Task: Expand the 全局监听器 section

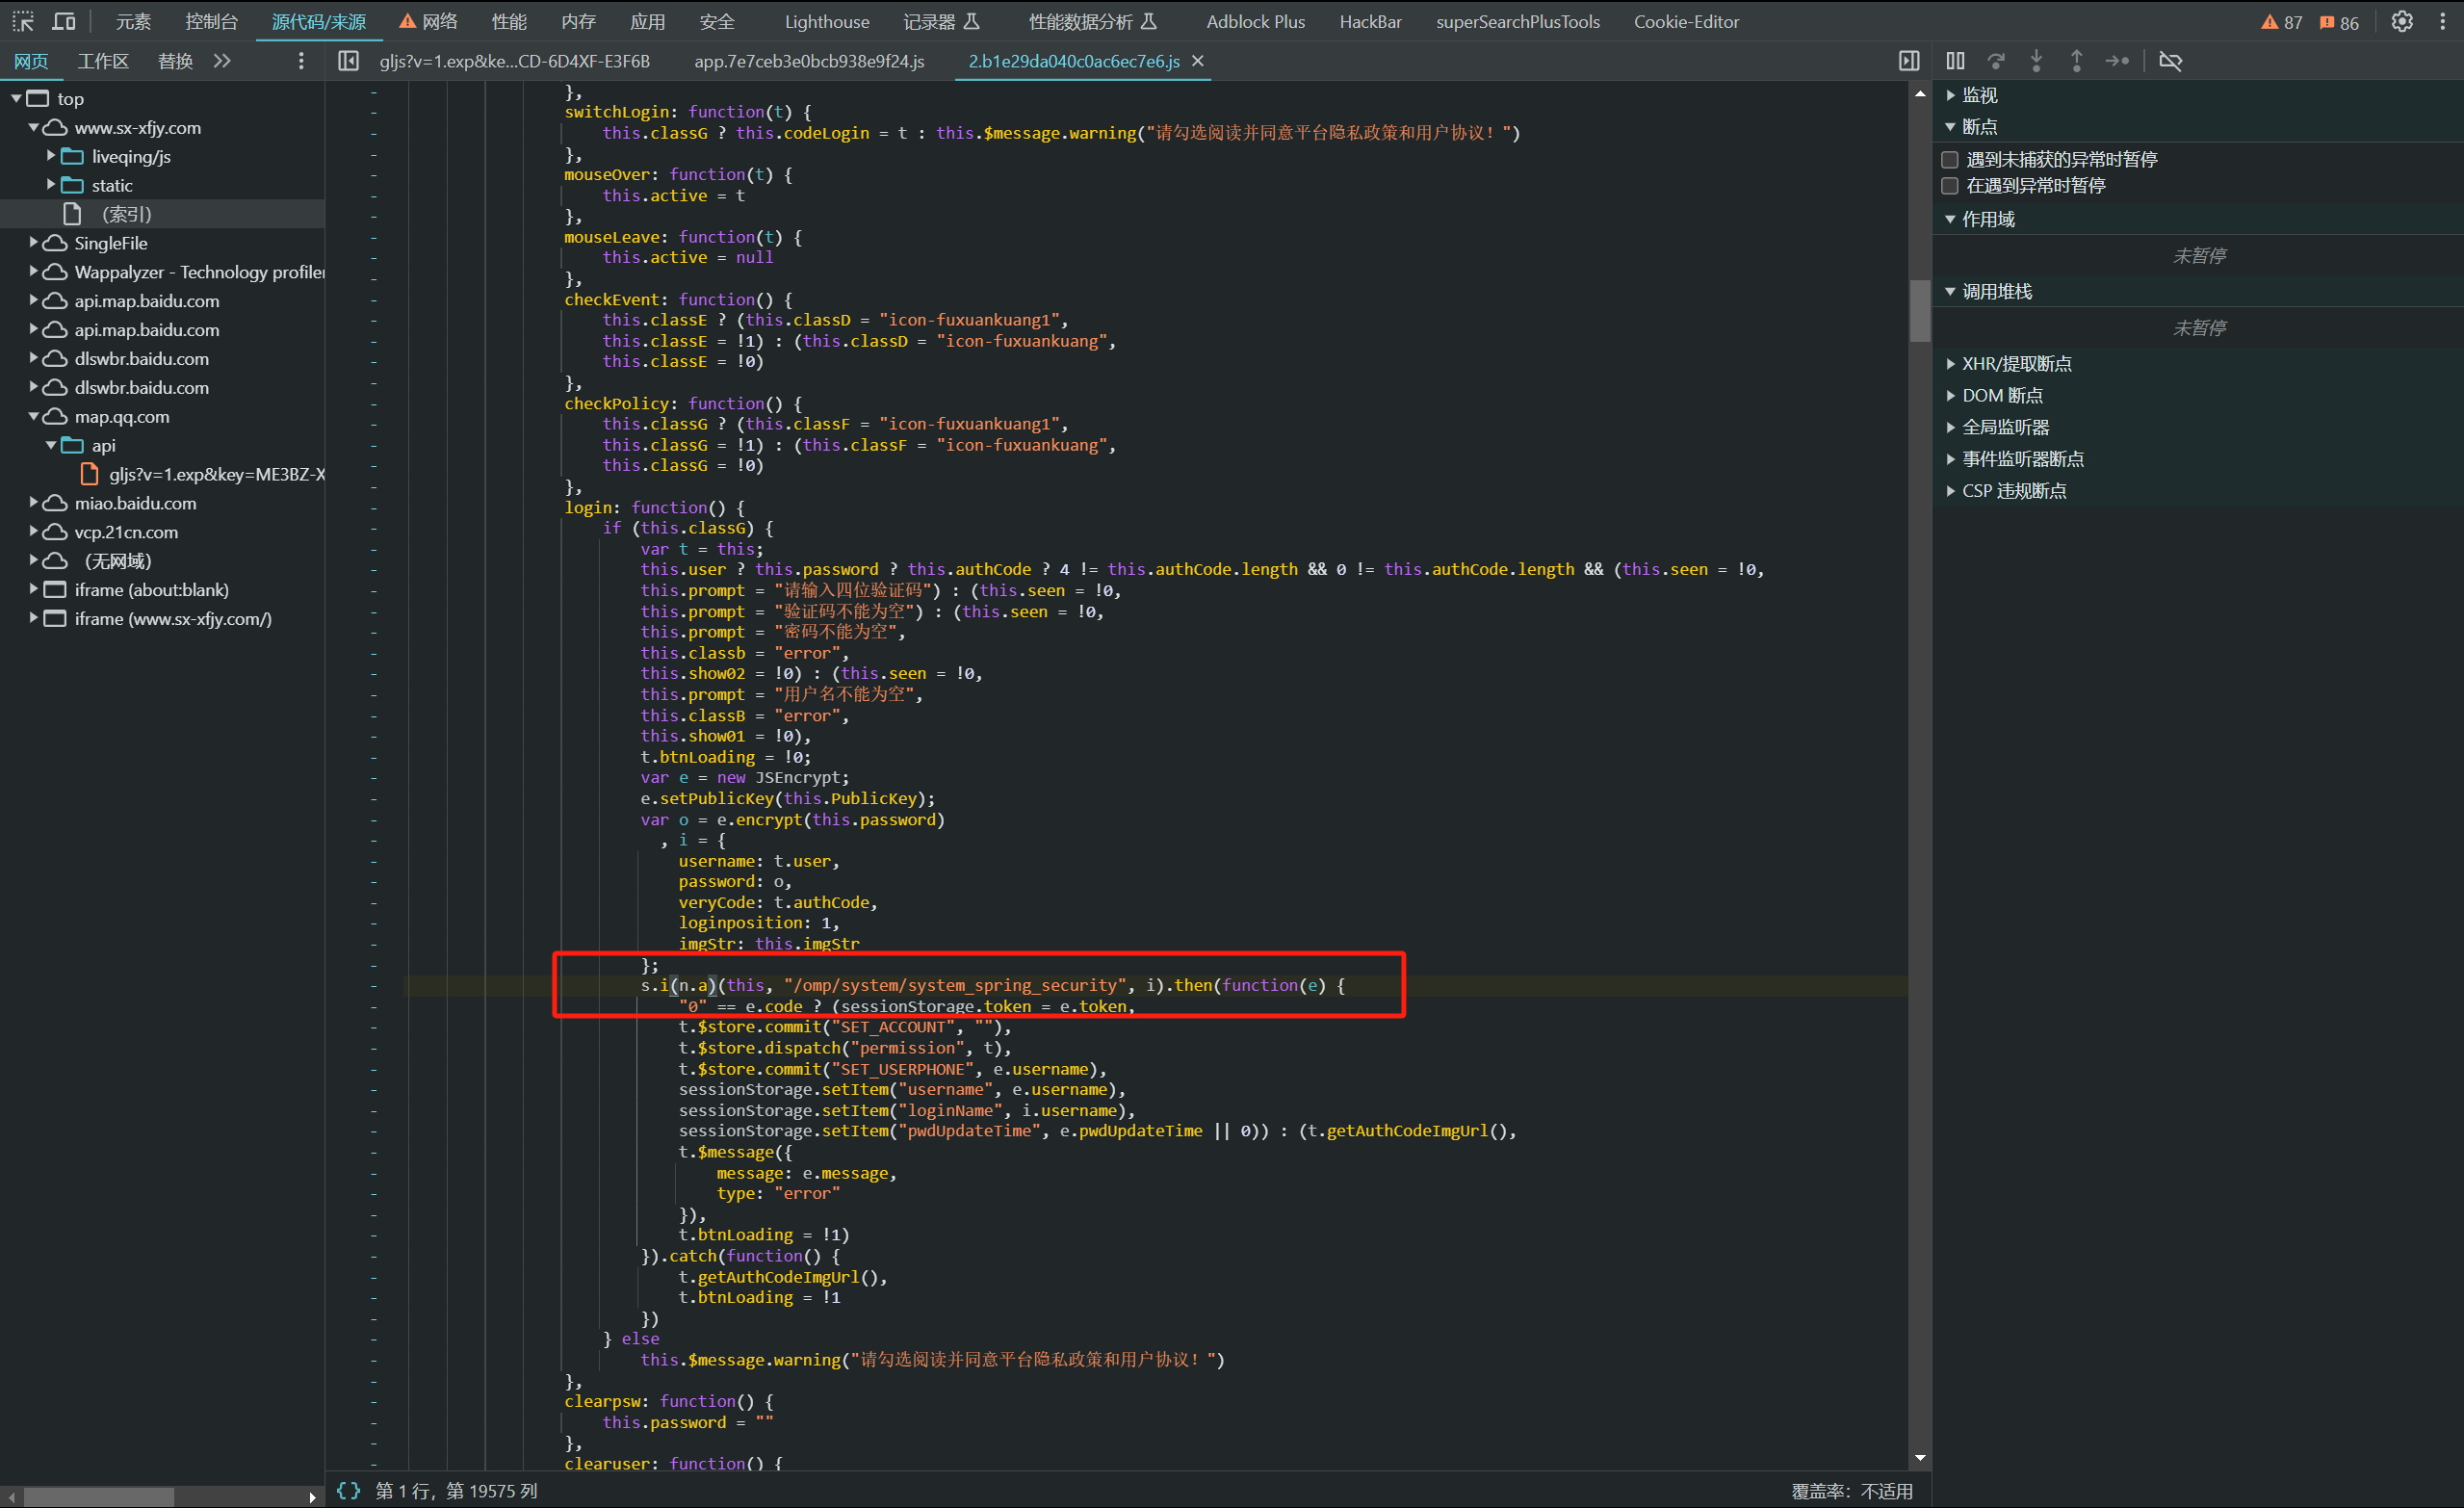Action: coord(1951,427)
